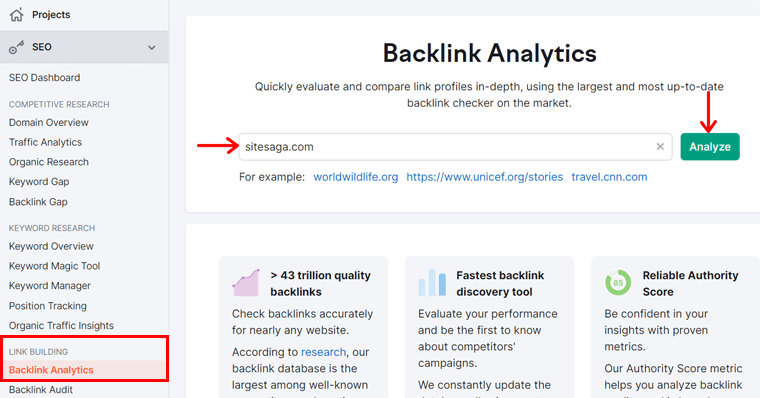This screenshot has width=760, height=398.
Task: Go to Traffic Analytics
Action: point(45,142)
